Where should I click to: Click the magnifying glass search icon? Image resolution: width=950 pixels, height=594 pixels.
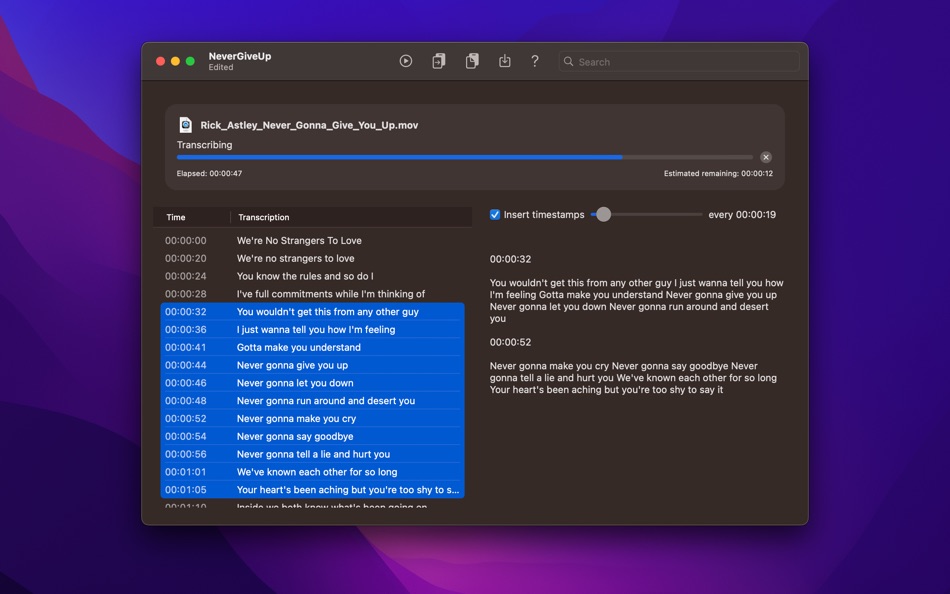coord(568,62)
